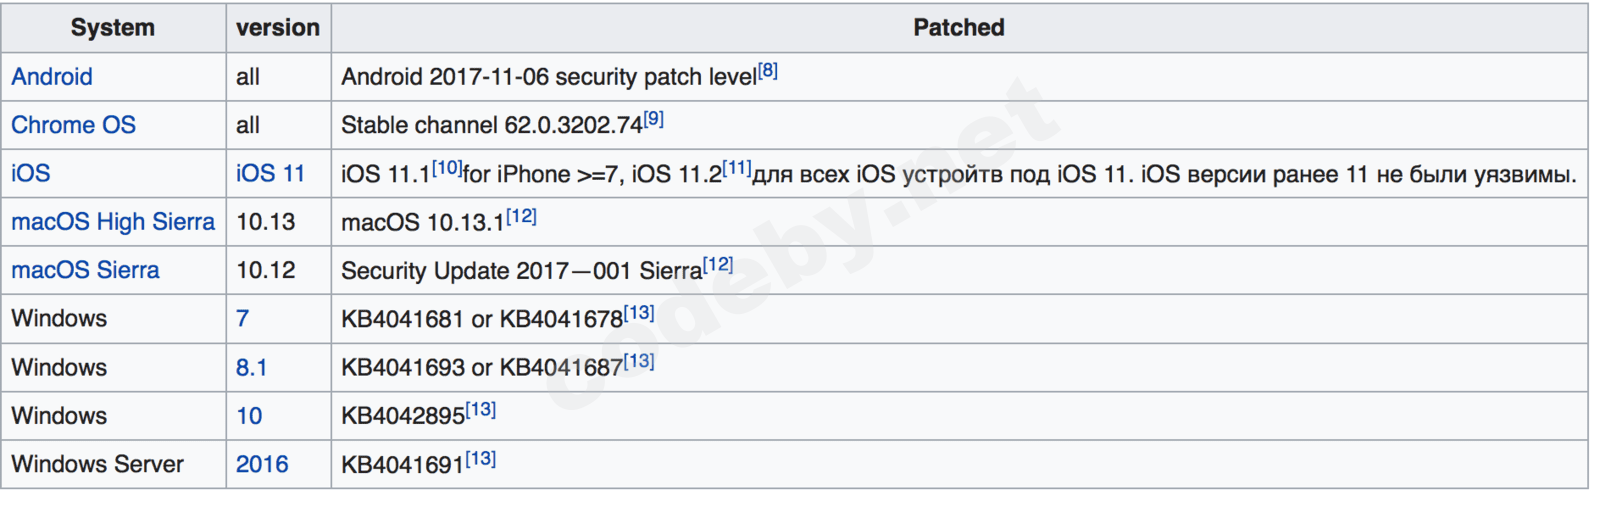Open the iOS 11 version link
Image resolution: width=1600 pixels, height=507 pixels.
(270, 173)
